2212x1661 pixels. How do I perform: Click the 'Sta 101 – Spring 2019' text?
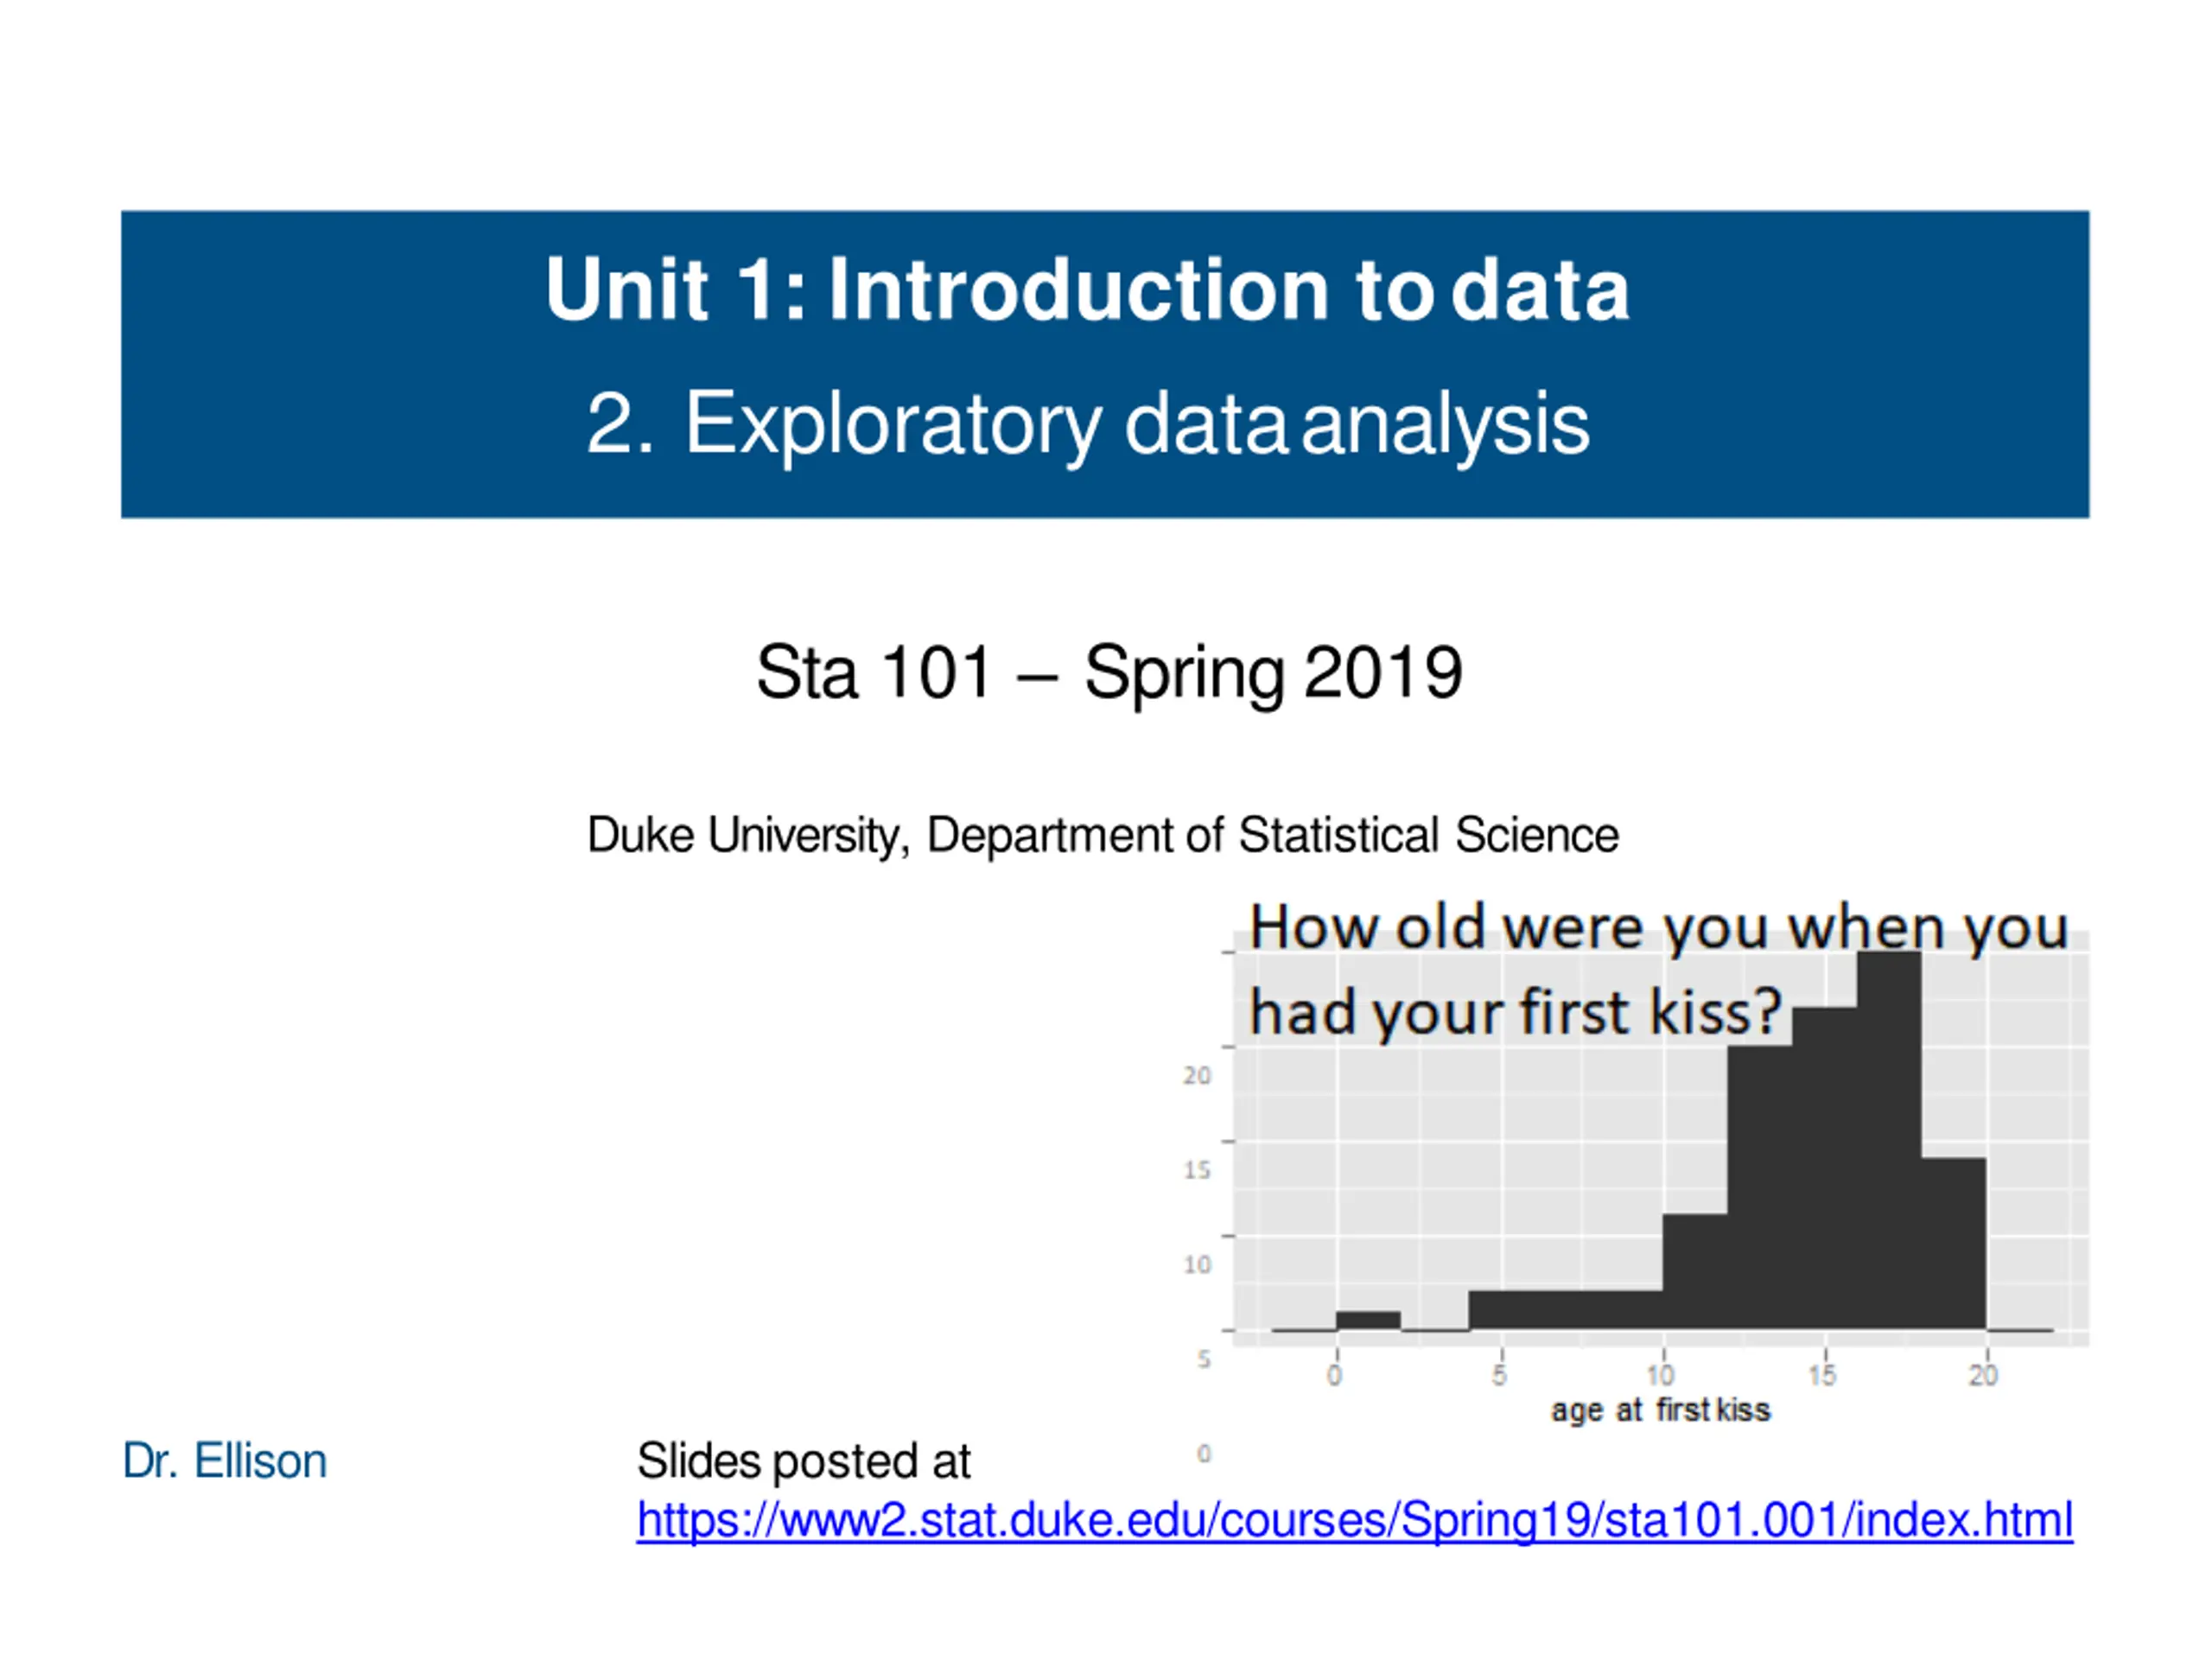coord(1109,672)
